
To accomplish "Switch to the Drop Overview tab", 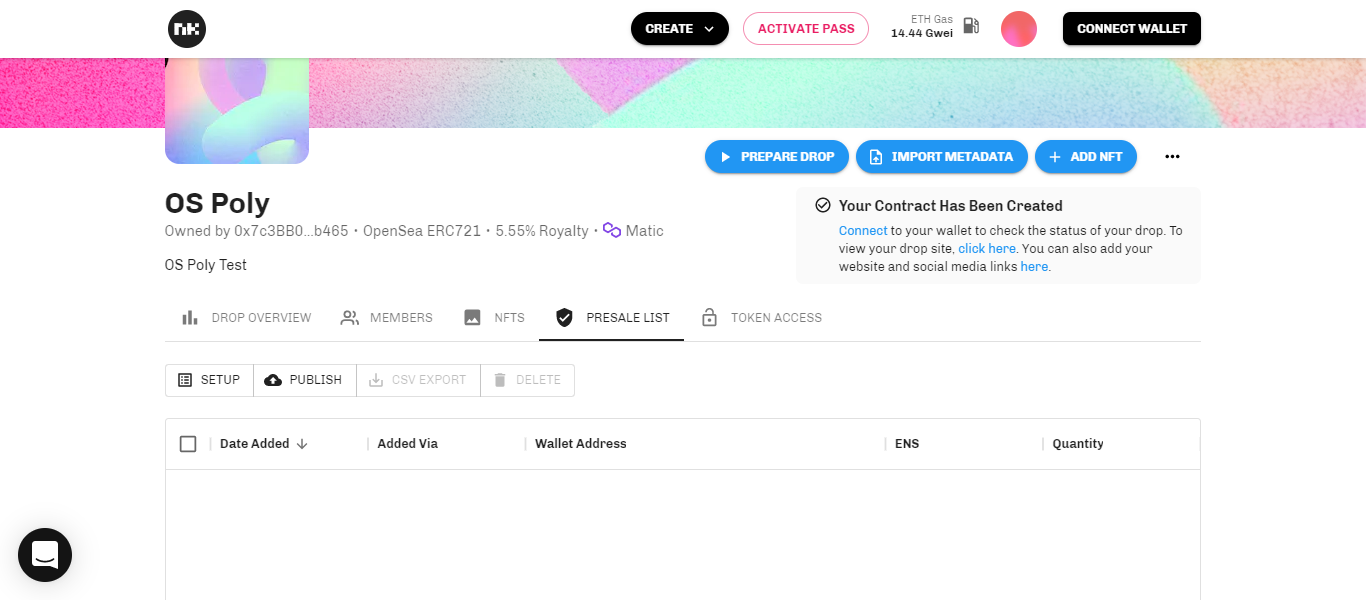I will click(x=246, y=318).
